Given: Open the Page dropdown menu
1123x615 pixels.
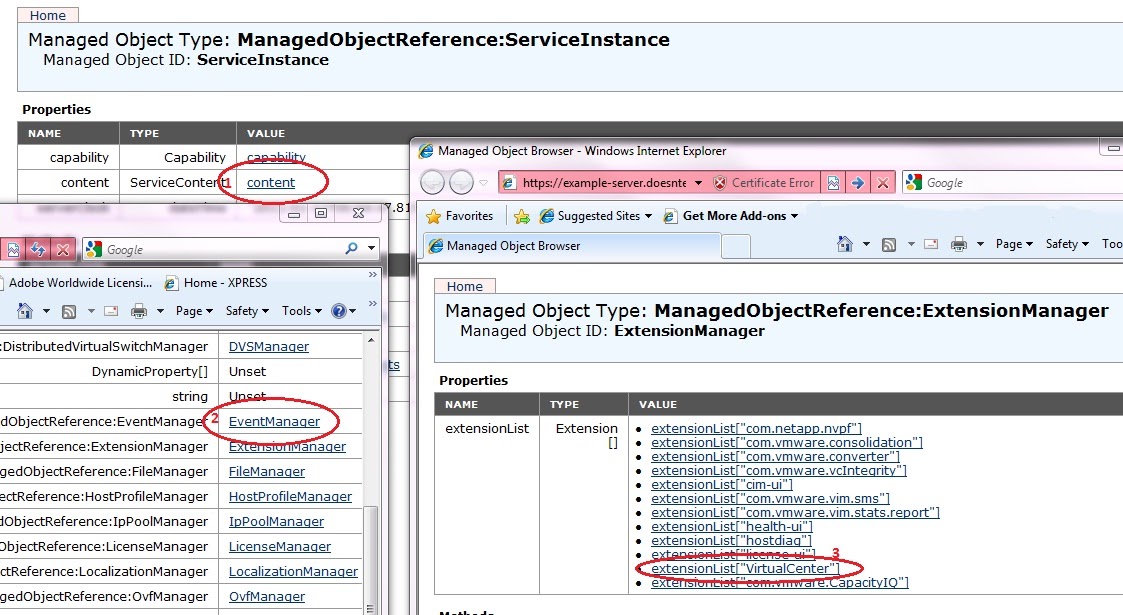Looking at the screenshot, I should tap(190, 311).
